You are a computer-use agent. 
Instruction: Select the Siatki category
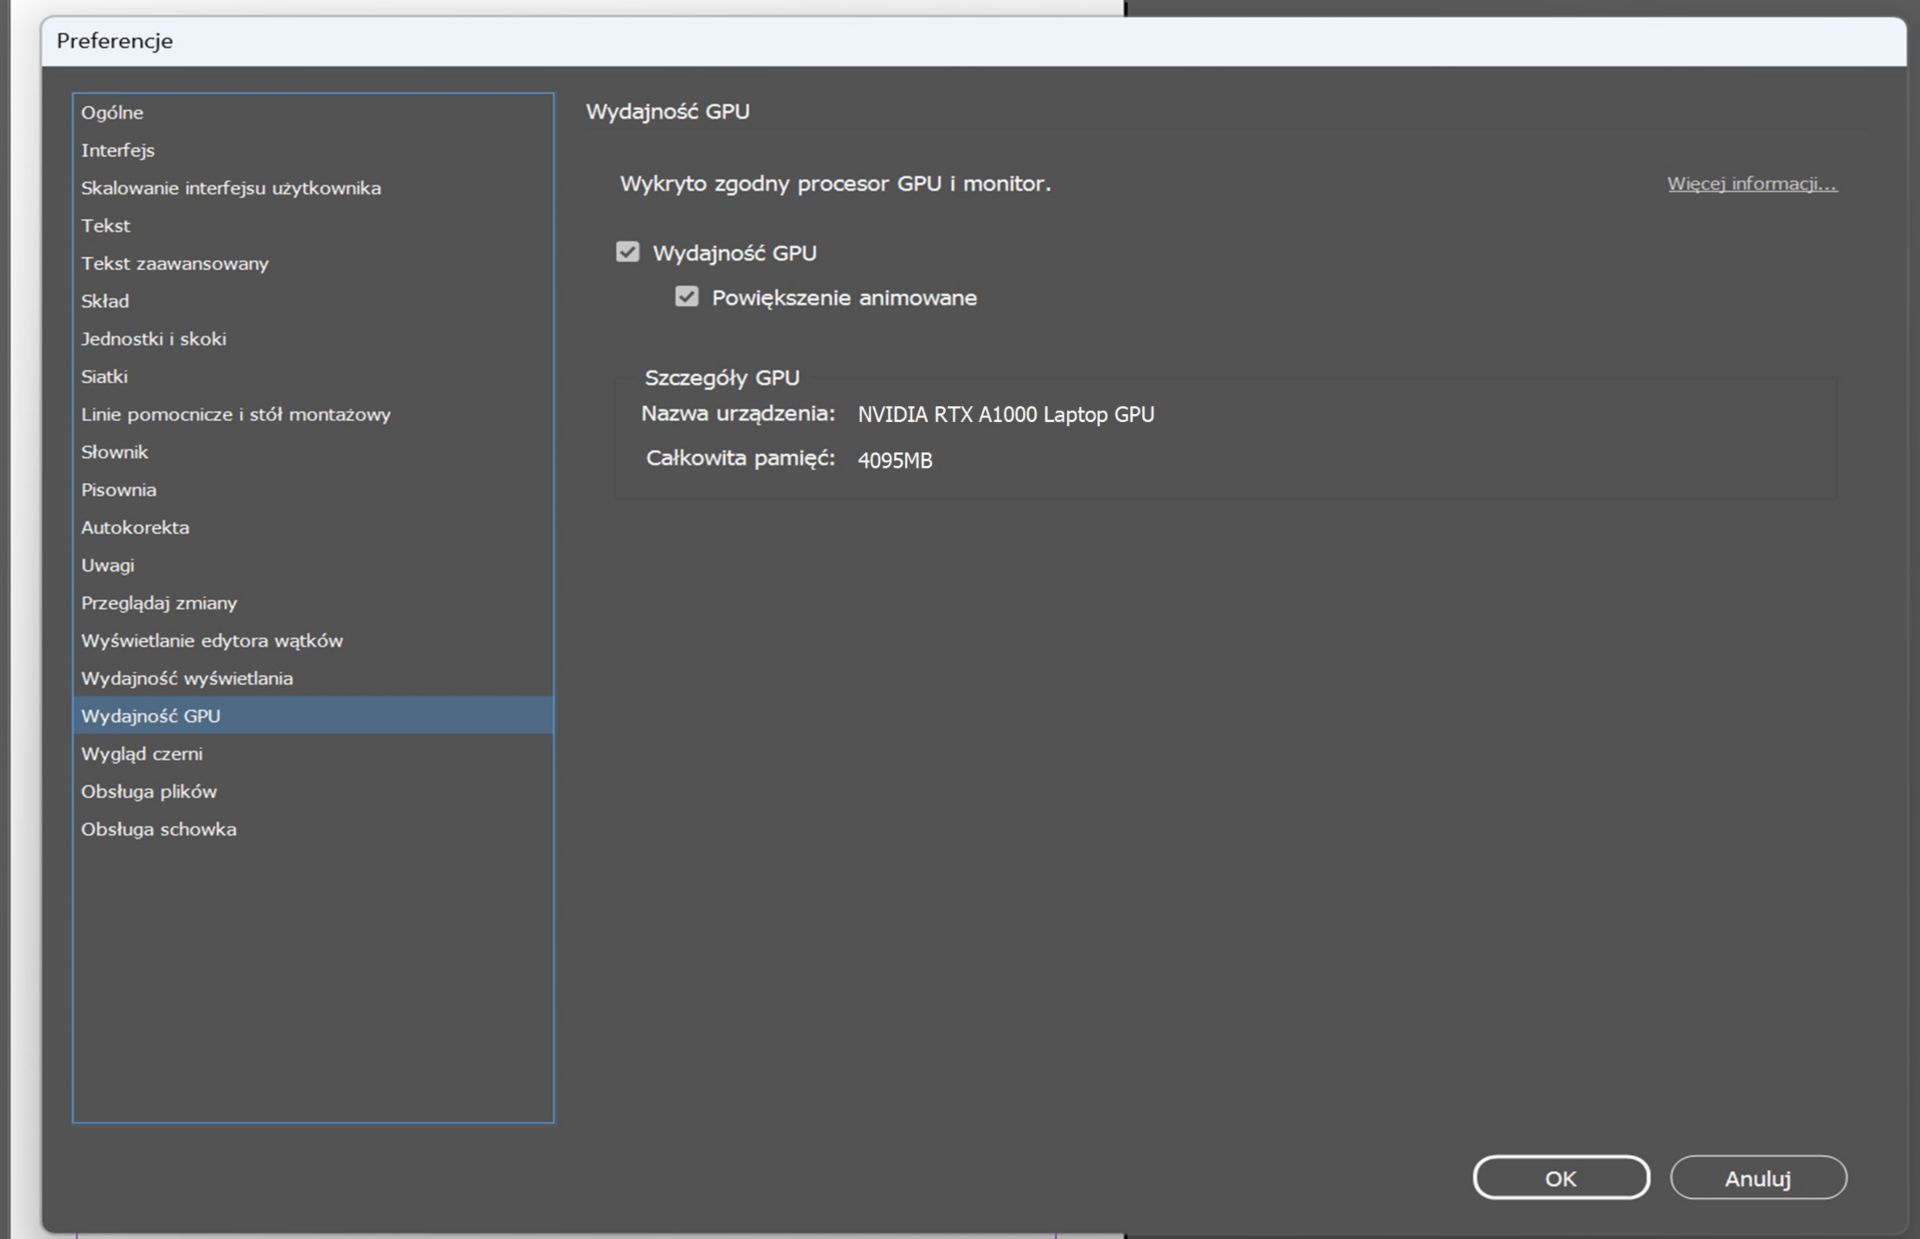[104, 377]
